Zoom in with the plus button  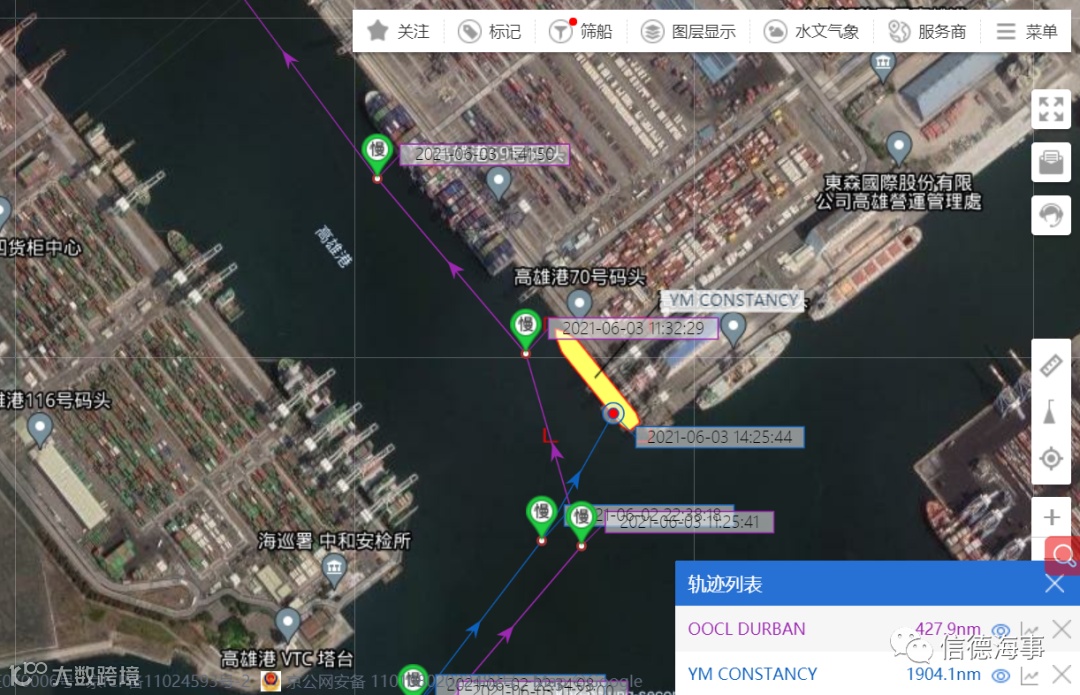click(1051, 517)
